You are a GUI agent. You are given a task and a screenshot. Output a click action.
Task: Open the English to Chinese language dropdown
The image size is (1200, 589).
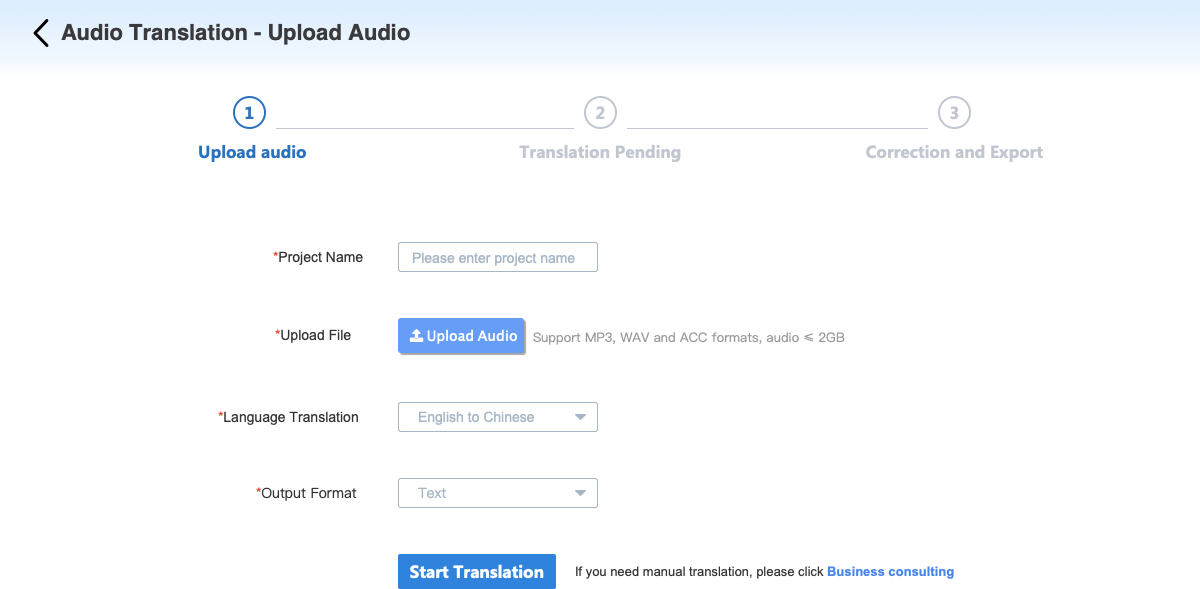coord(498,417)
